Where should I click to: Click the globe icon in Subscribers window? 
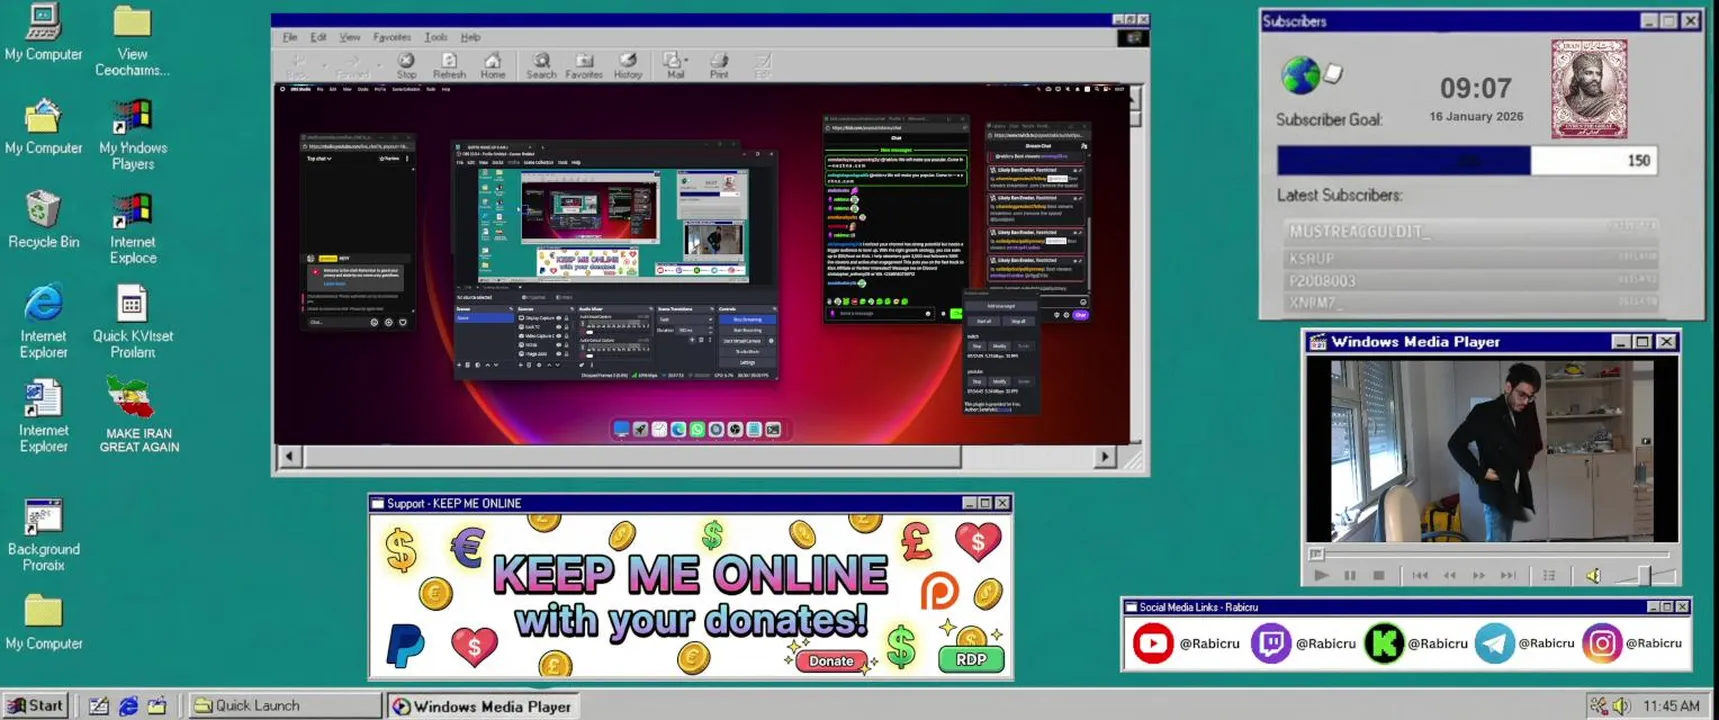1300,75
